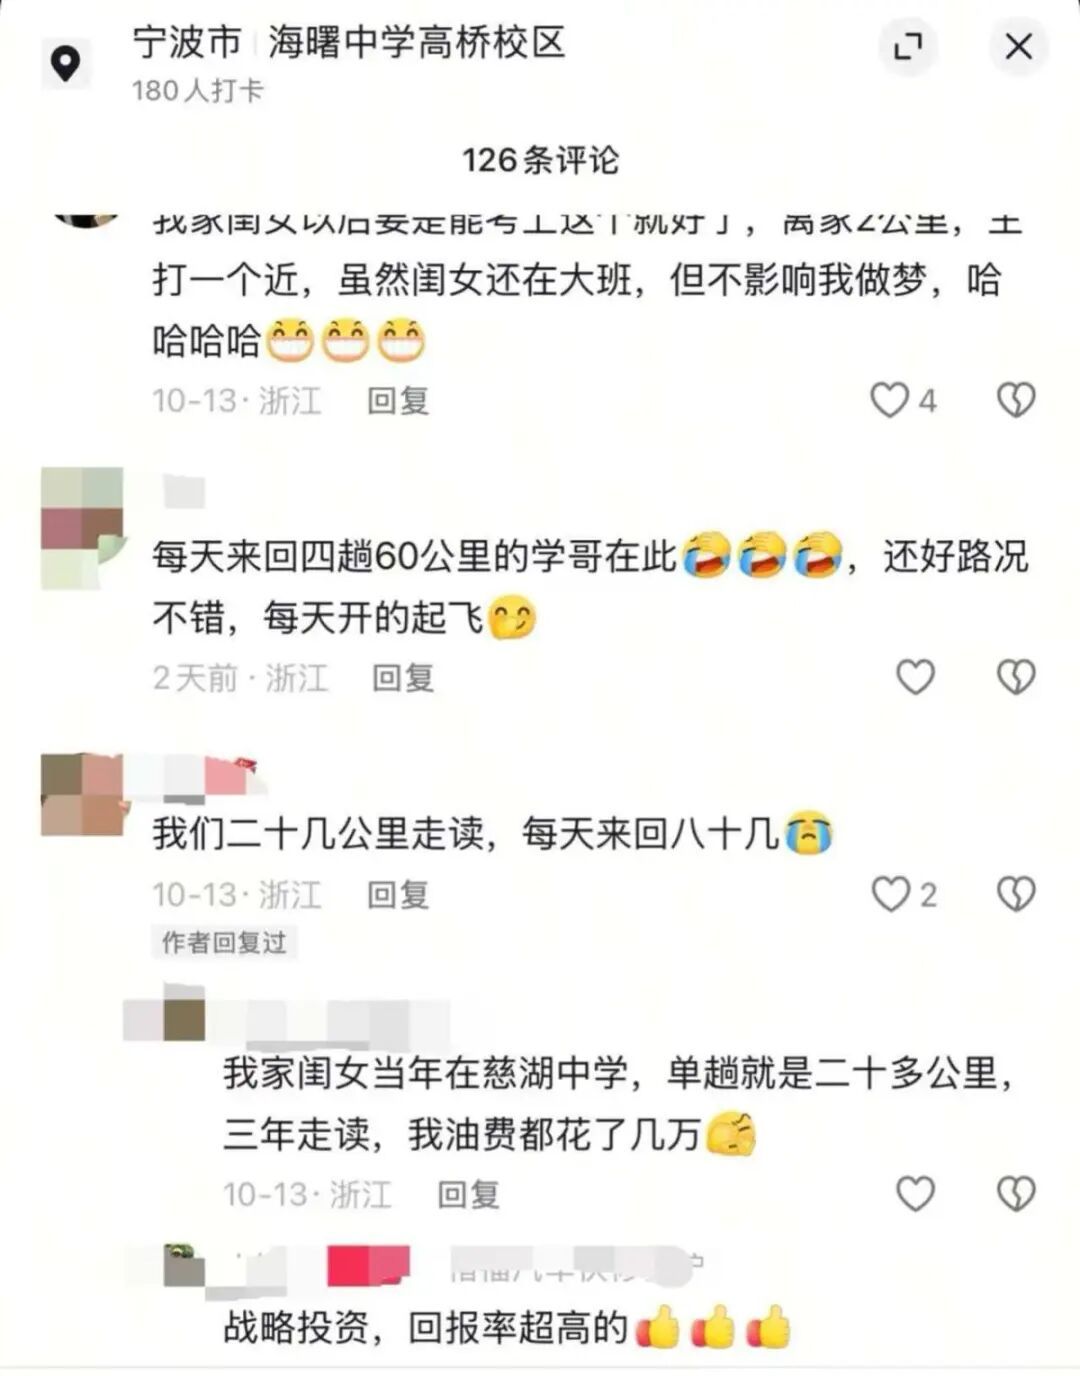Open avatar of 战略投资 reply author
The image size is (1080, 1376).
[x=184, y=1265]
